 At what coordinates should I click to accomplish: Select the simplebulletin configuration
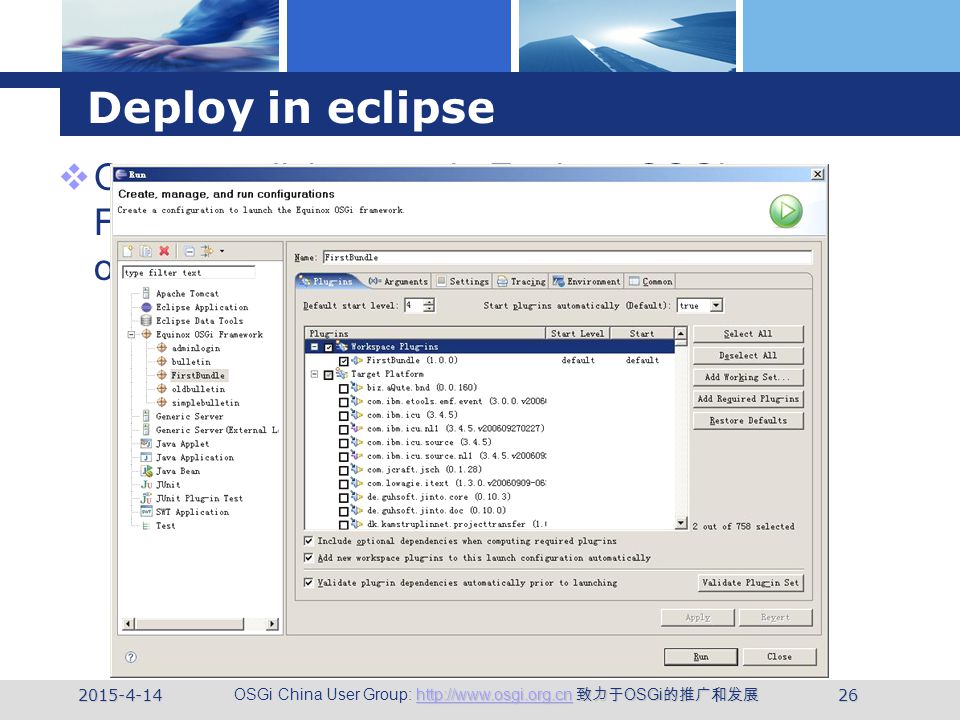[205, 403]
